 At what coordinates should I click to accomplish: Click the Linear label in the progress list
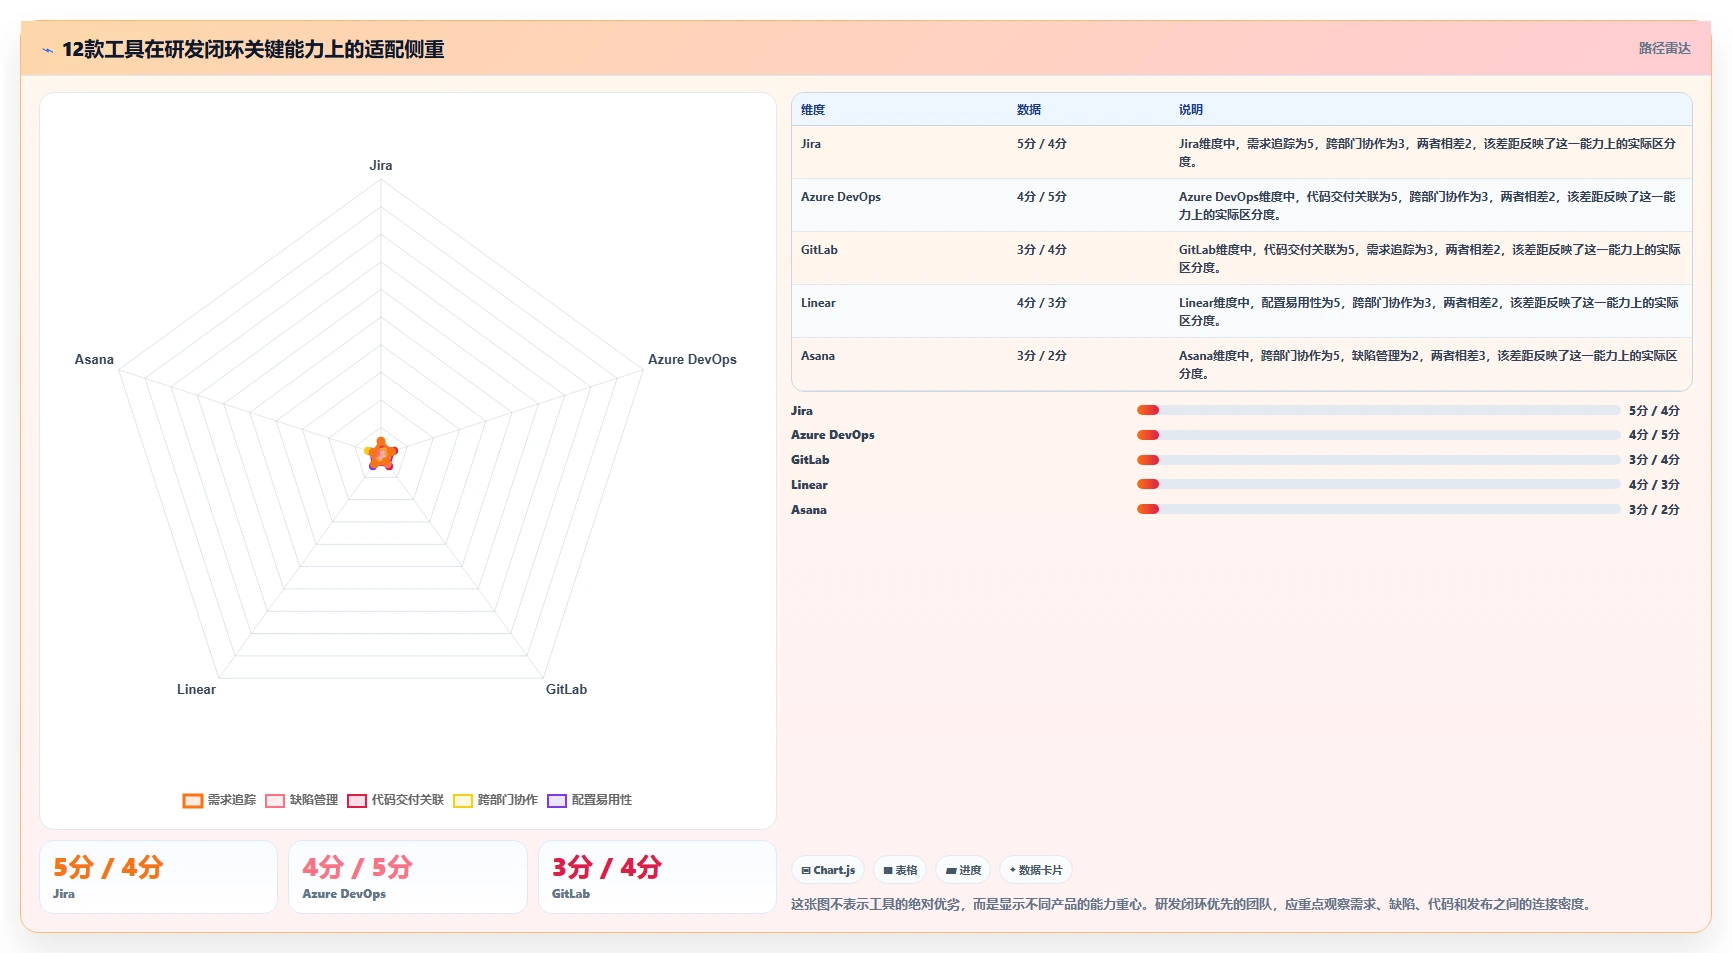[x=809, y=485]
